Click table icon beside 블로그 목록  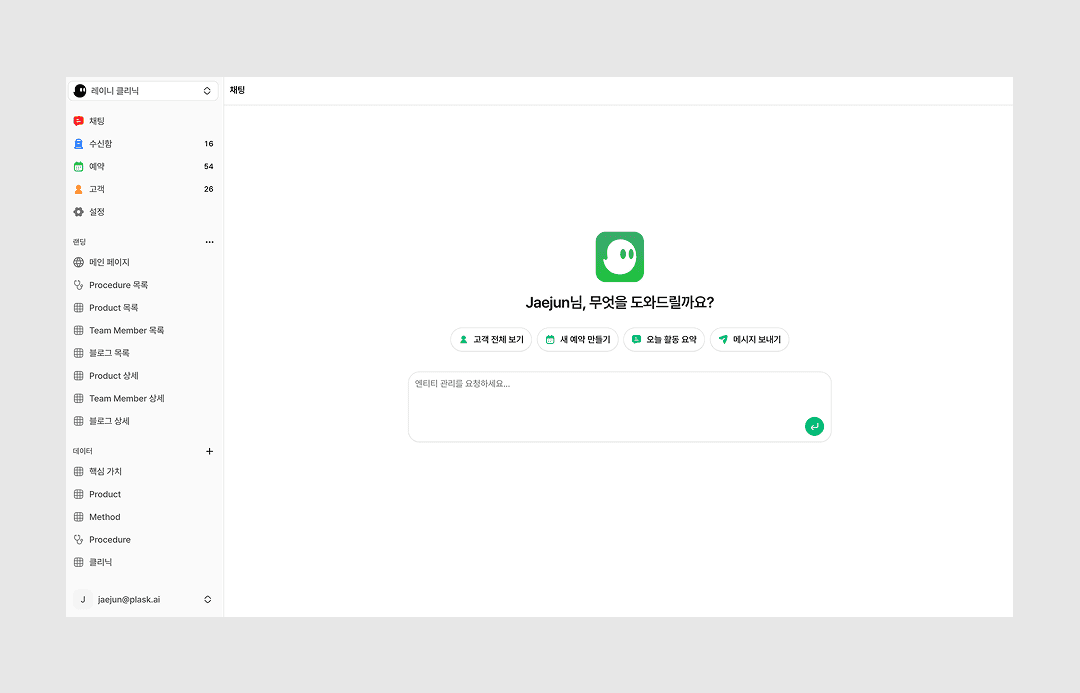click(79, 353)
